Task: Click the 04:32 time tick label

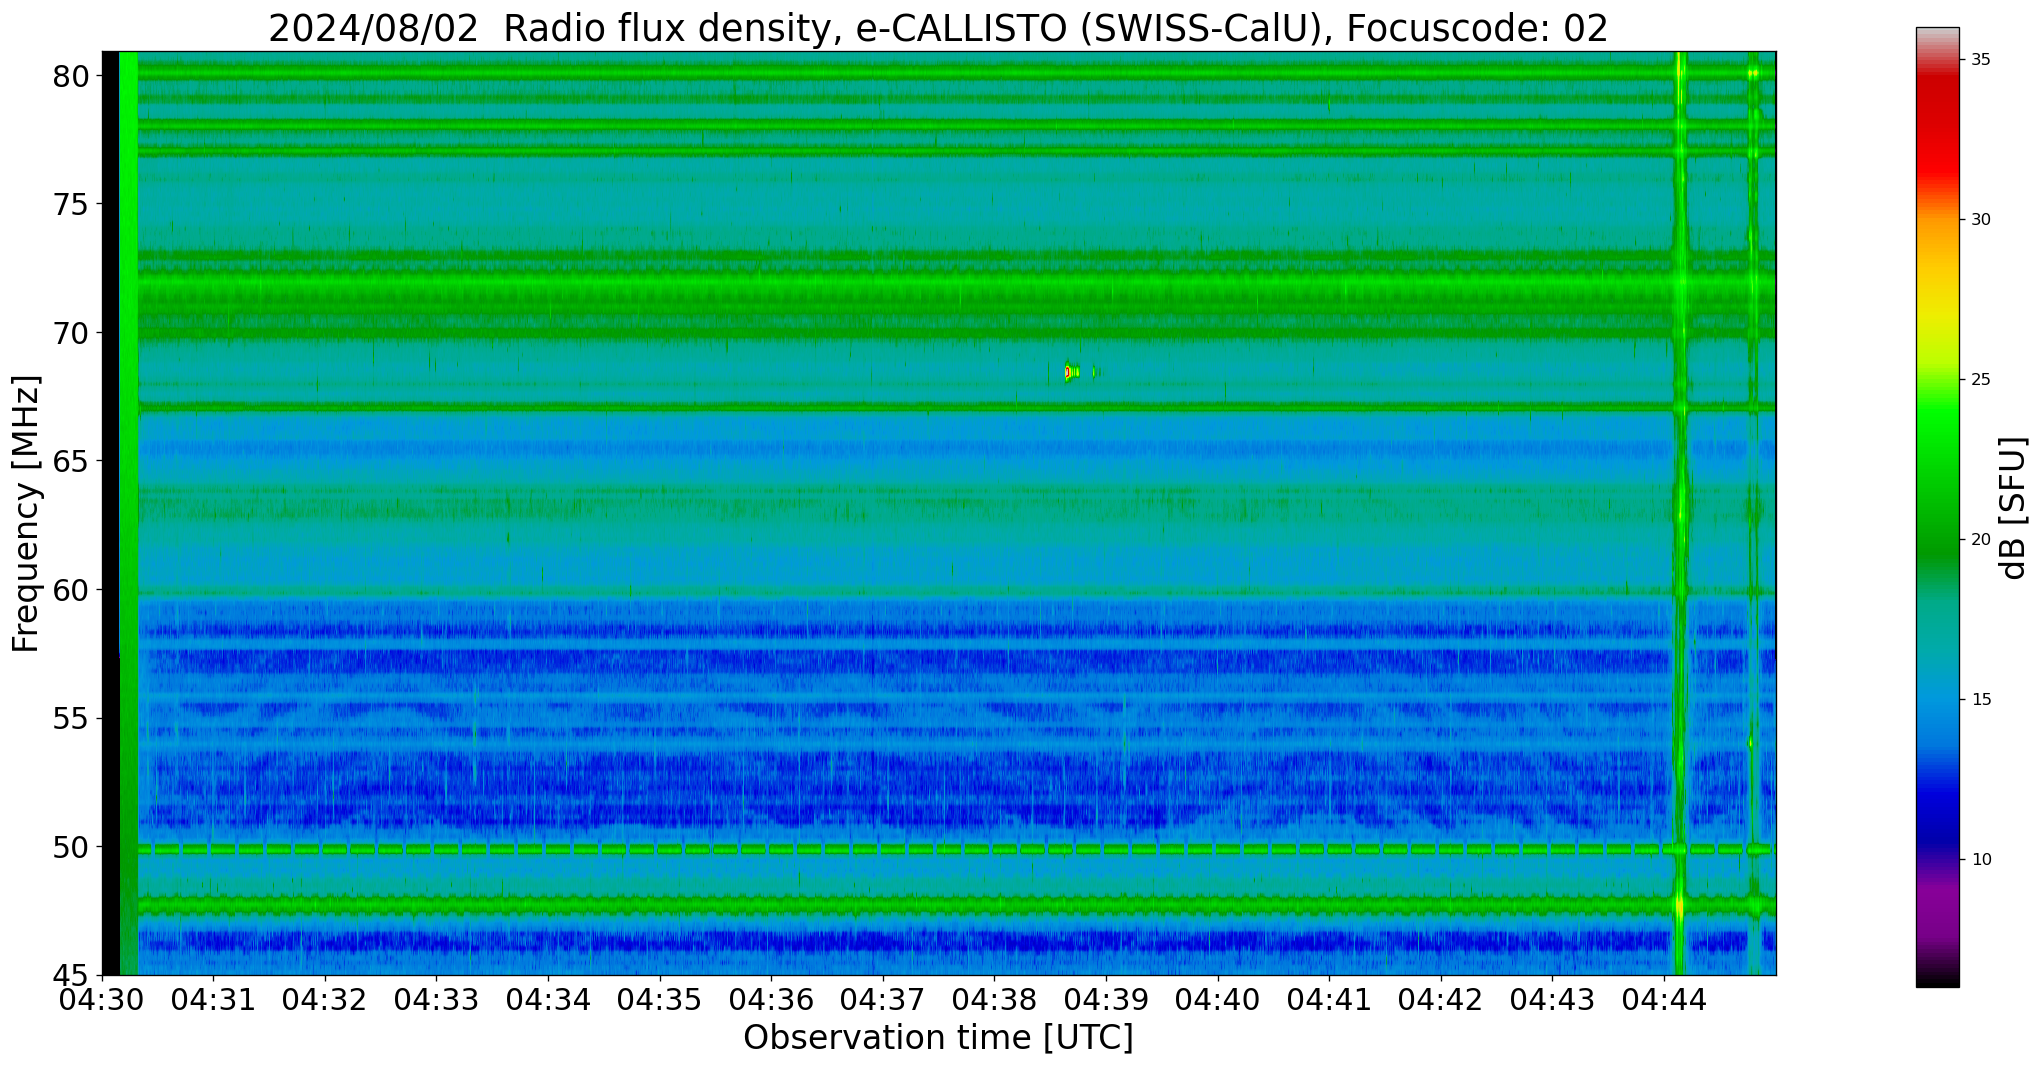Action: (325, 1000)
